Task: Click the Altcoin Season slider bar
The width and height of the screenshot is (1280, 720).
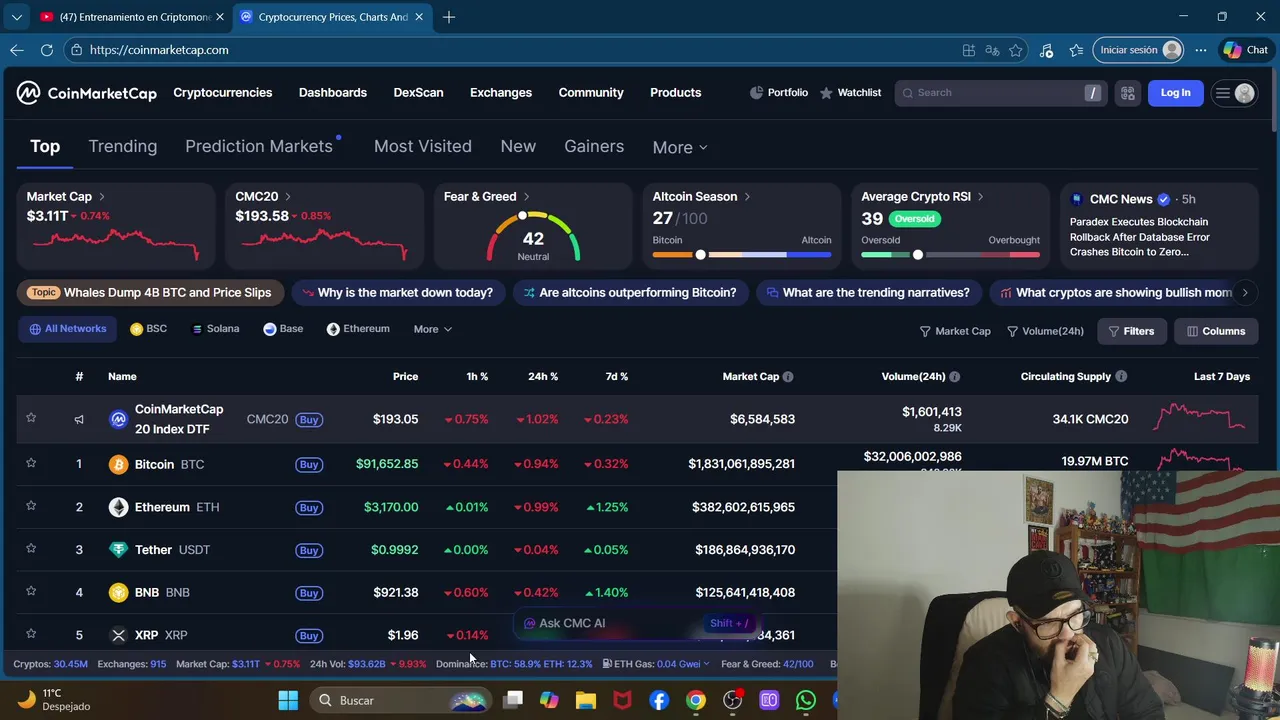Action: (x=742, y=255)
